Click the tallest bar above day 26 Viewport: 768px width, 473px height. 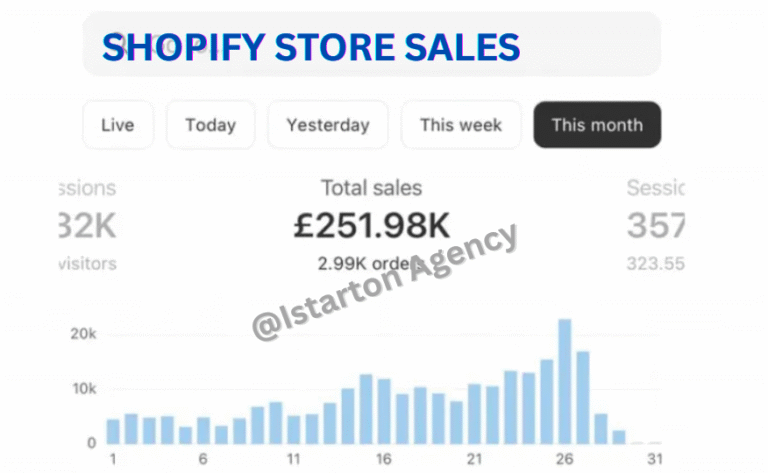[x=565, y=381]
